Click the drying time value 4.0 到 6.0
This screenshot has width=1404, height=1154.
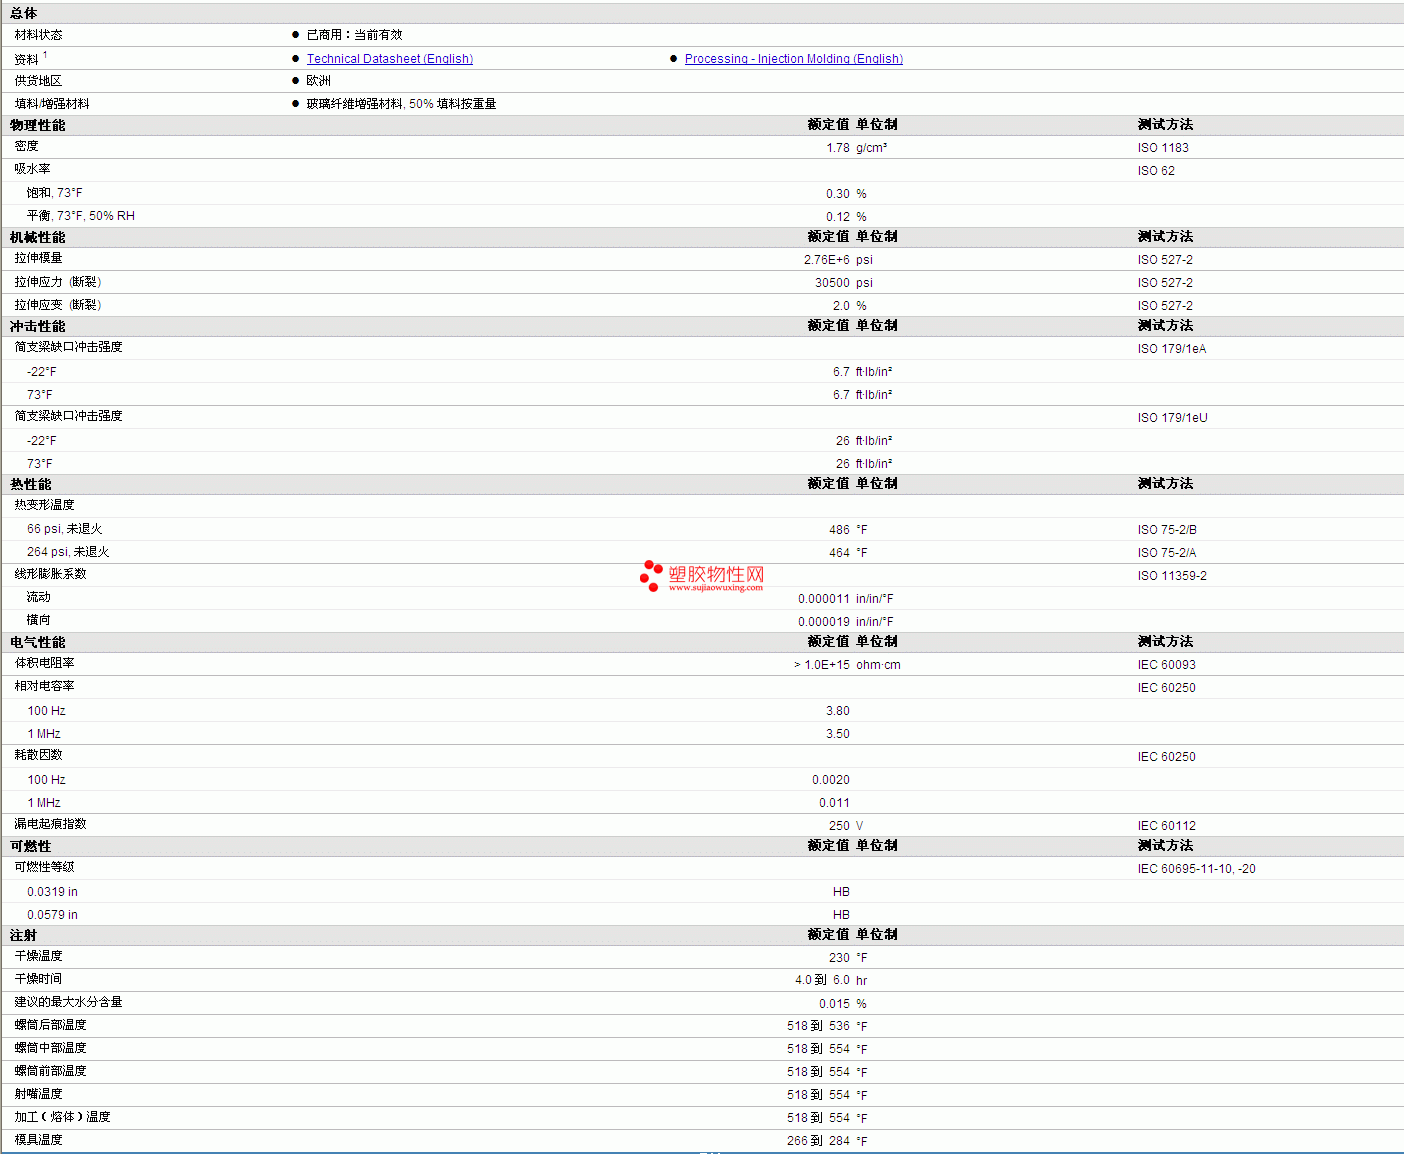(822, 980)
